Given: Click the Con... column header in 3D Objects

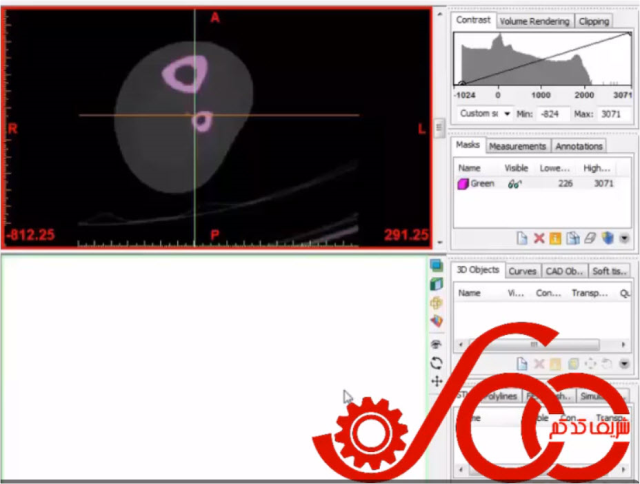Looking at the screenshot, I should click(x=548, y=293).
